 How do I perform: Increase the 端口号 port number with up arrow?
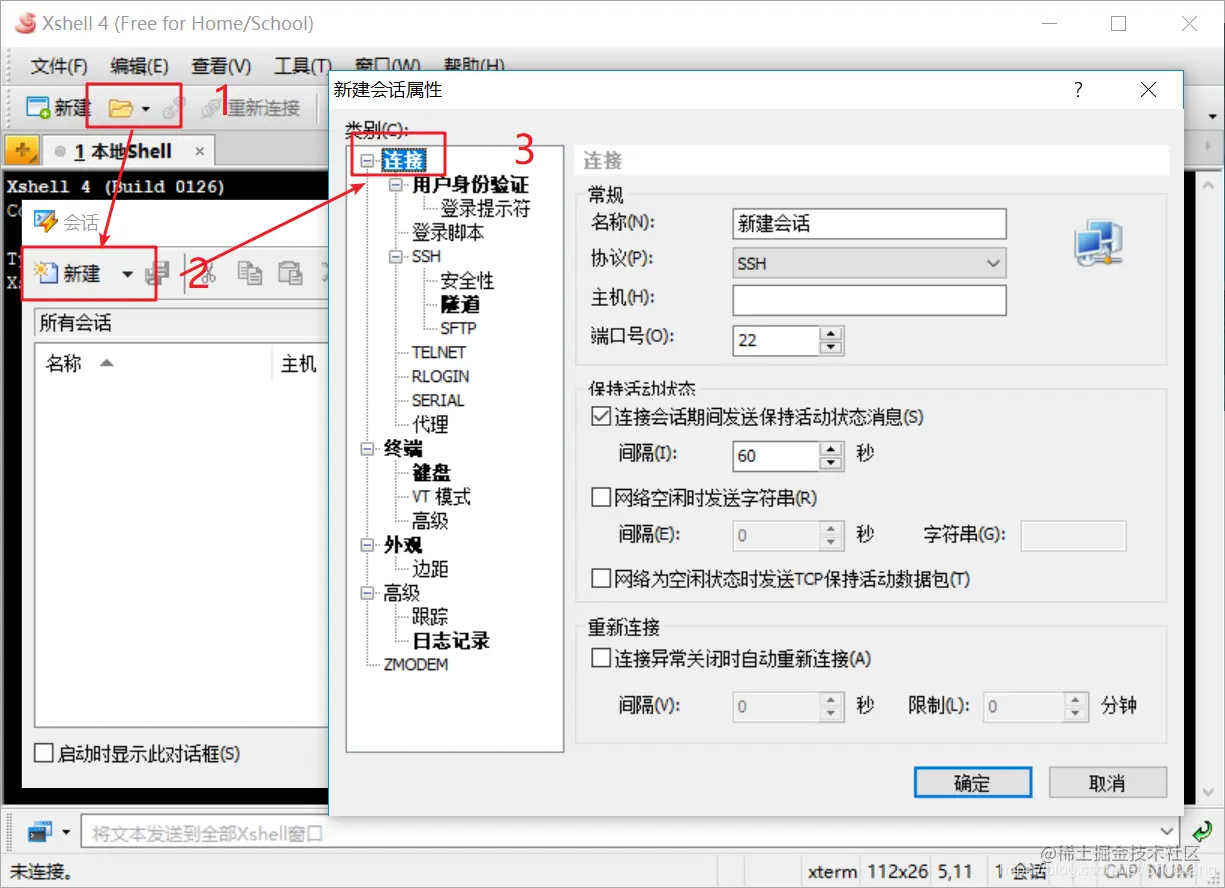coord(831,333)
